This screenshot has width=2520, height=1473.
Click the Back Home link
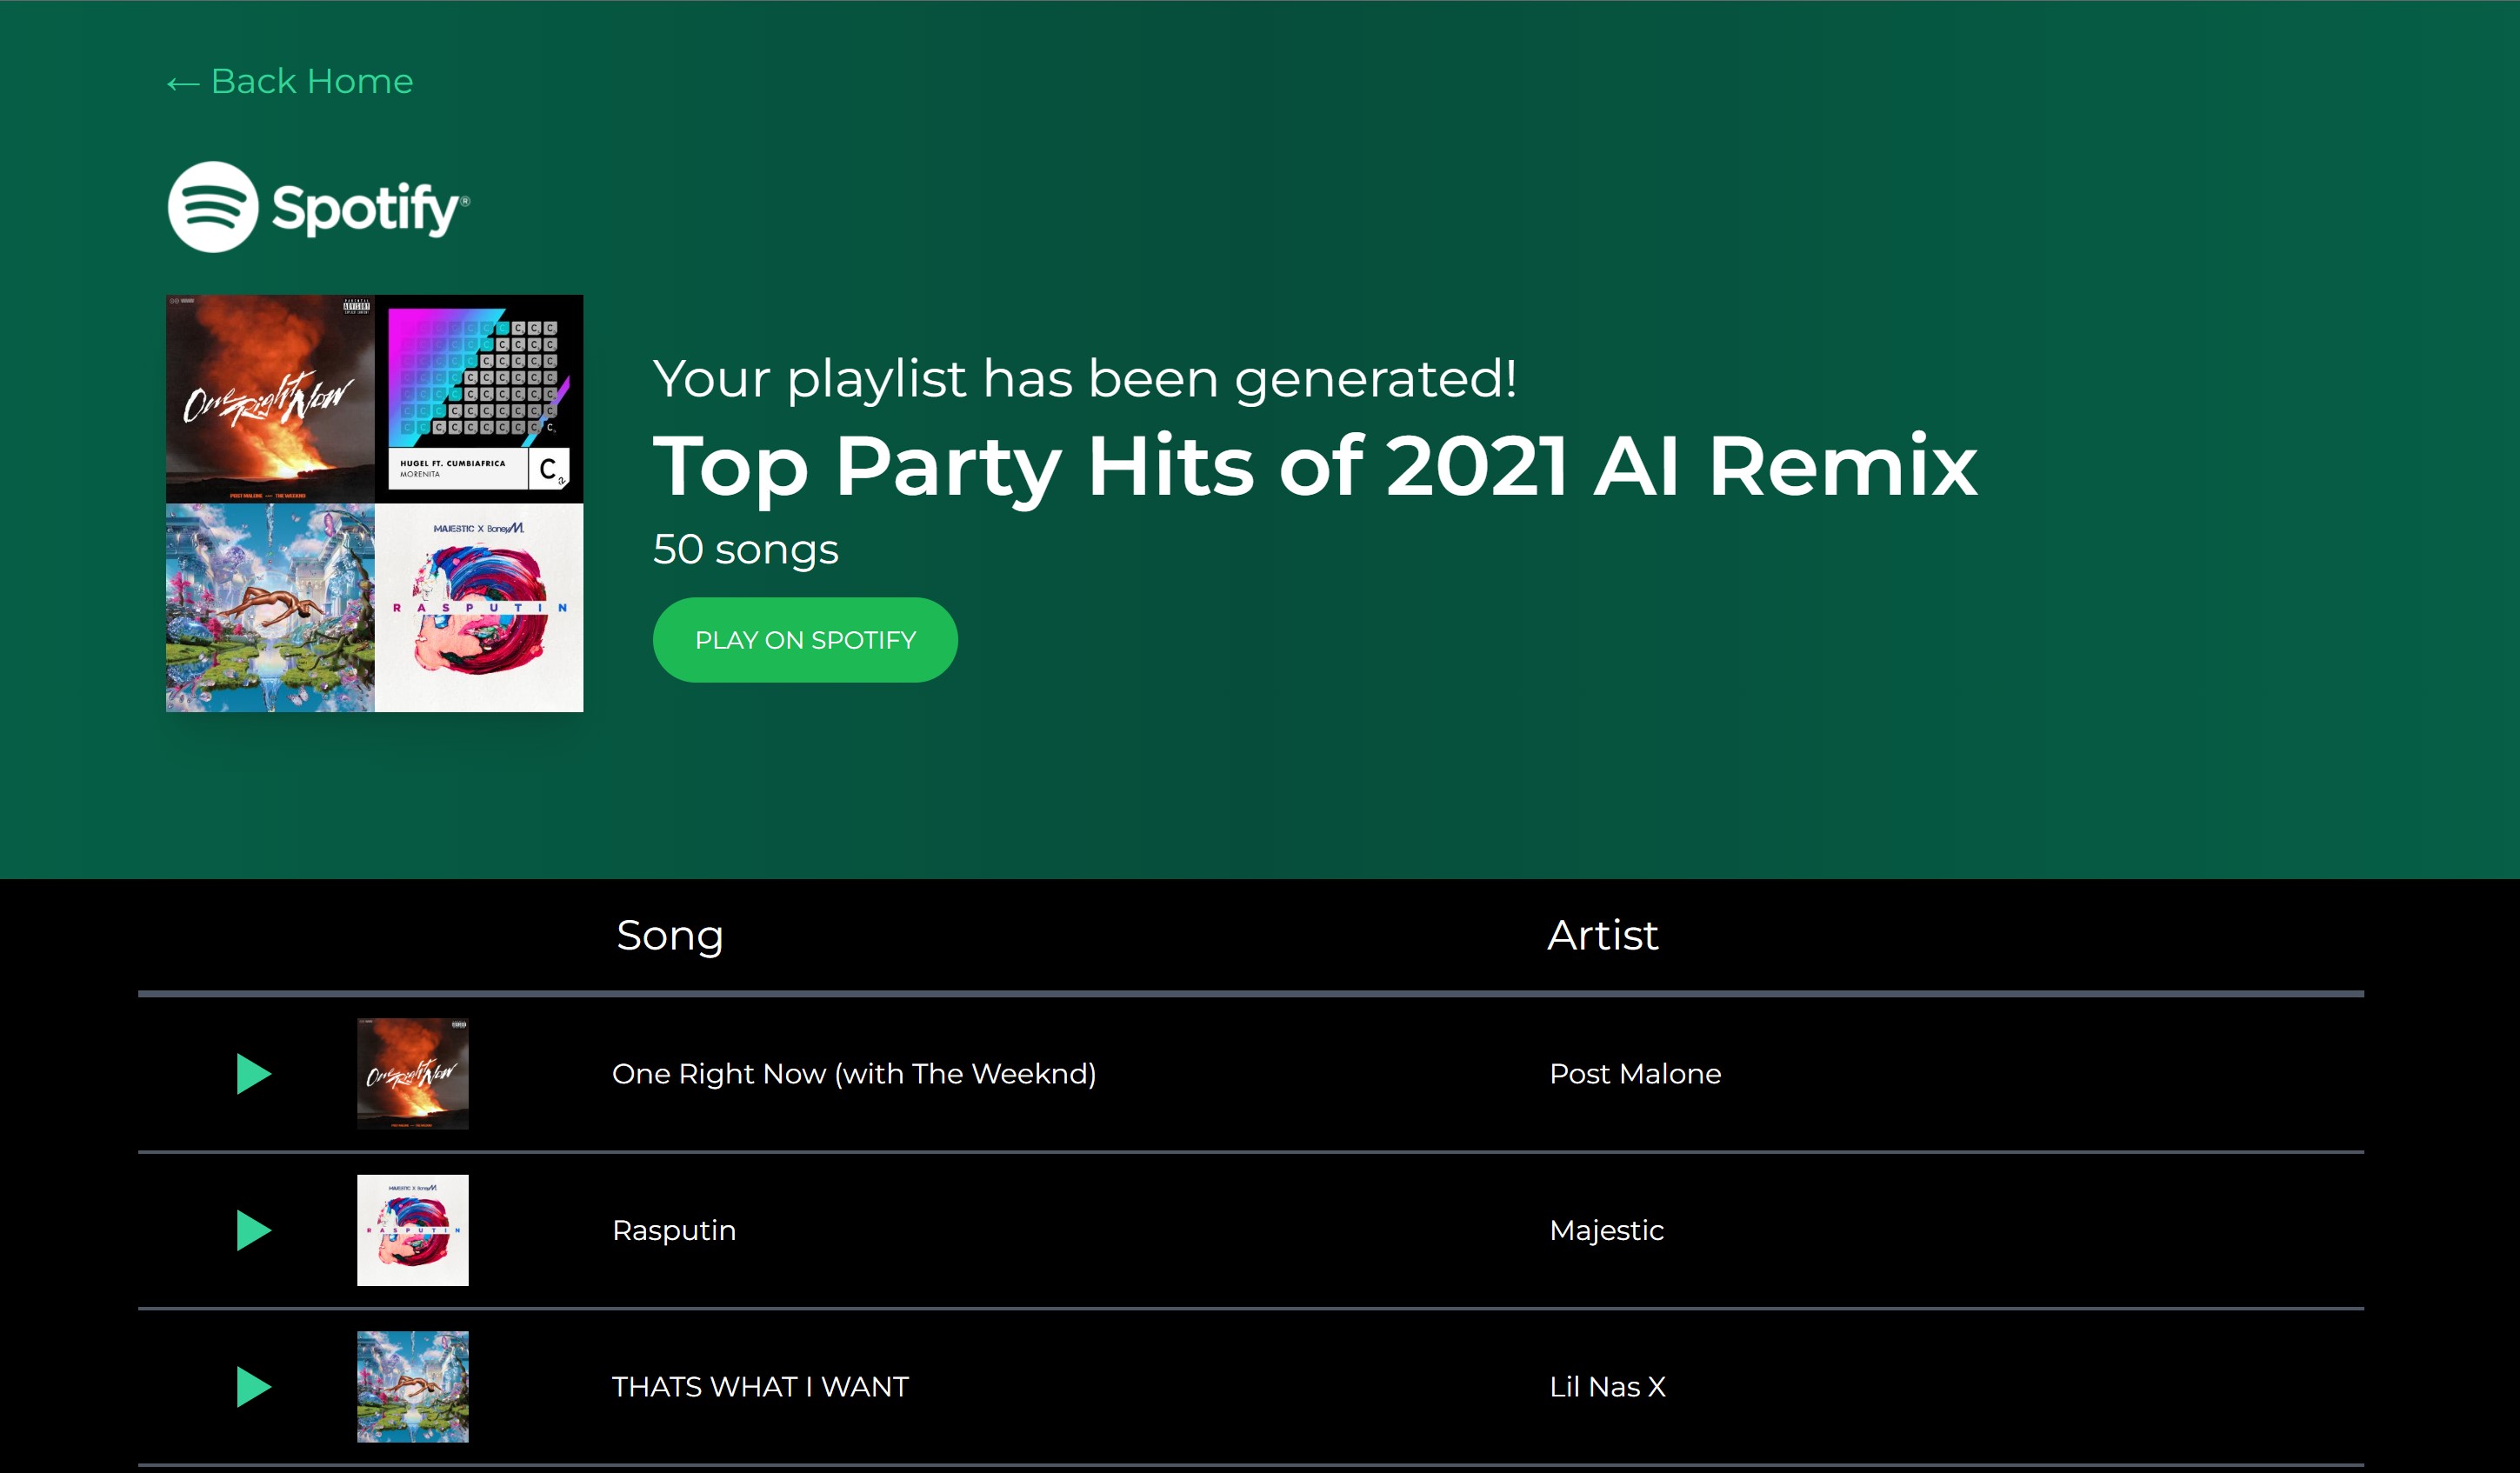(290, 81)
